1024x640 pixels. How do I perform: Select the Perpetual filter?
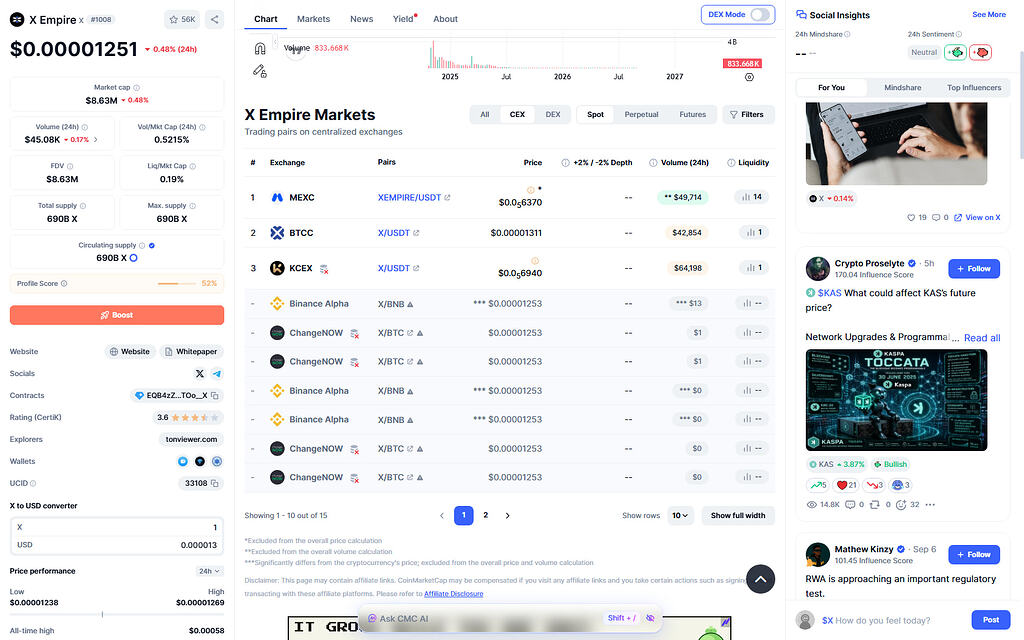(x=641, y=114)
